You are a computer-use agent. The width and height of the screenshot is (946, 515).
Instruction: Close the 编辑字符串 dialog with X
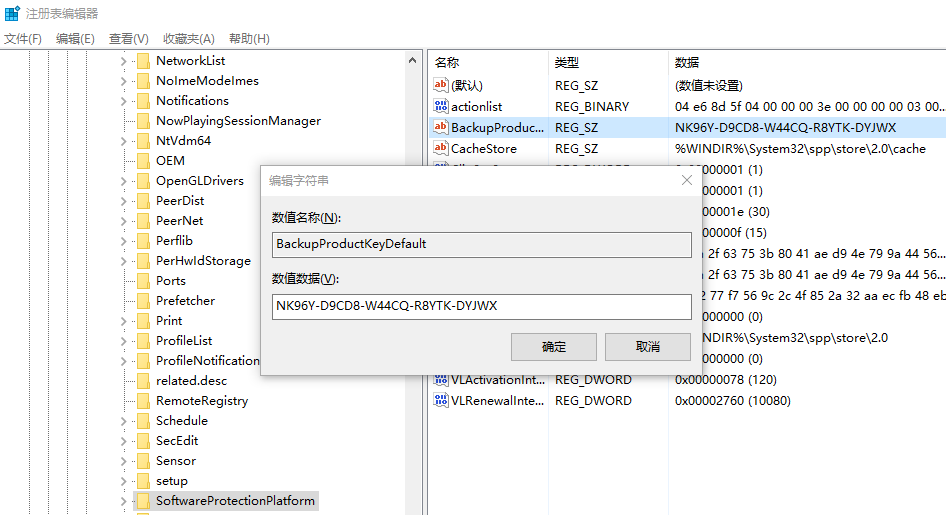tap(687, 180)
